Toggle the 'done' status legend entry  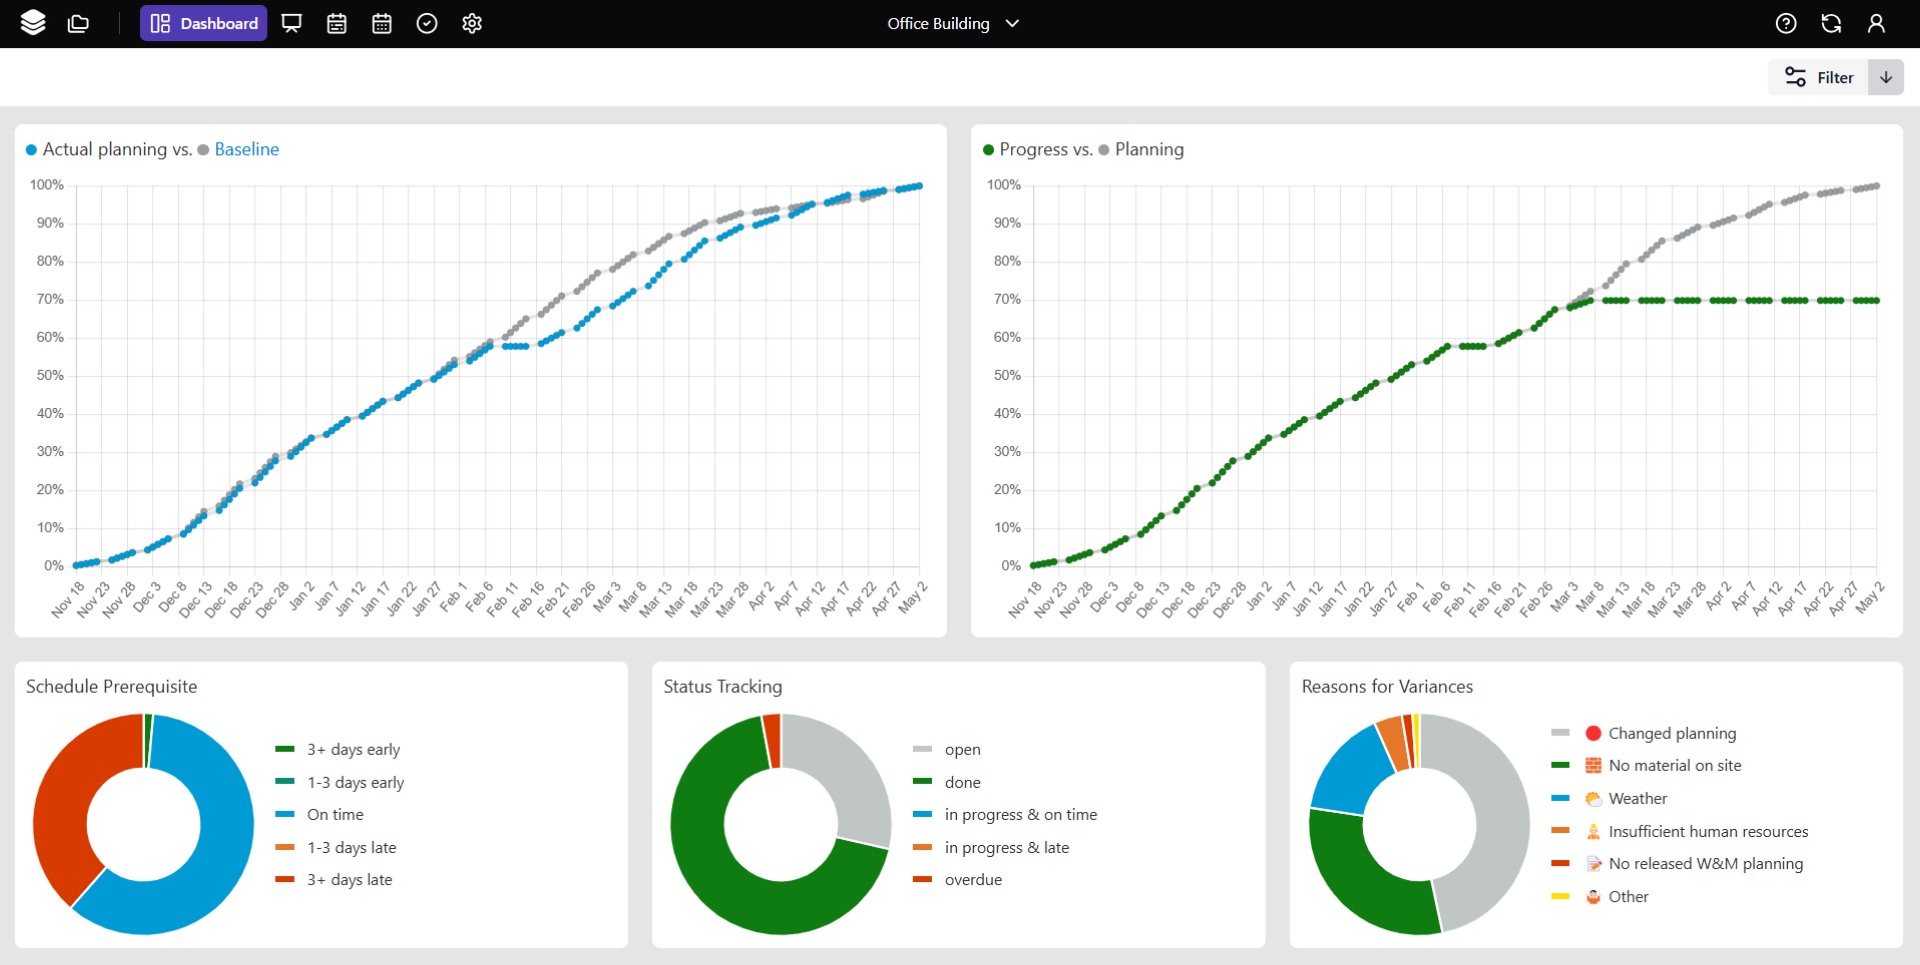pos(962,782)
